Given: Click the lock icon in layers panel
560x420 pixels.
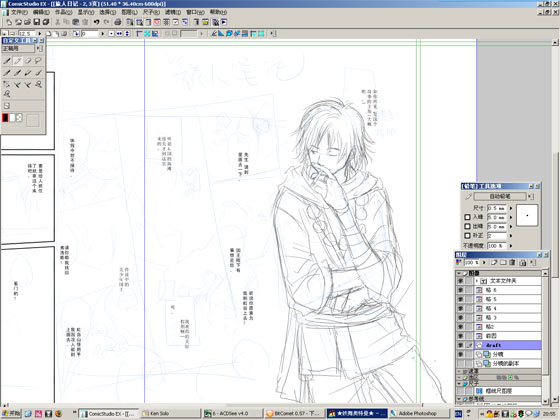Looking at the screenshot, I should point(522,262).
